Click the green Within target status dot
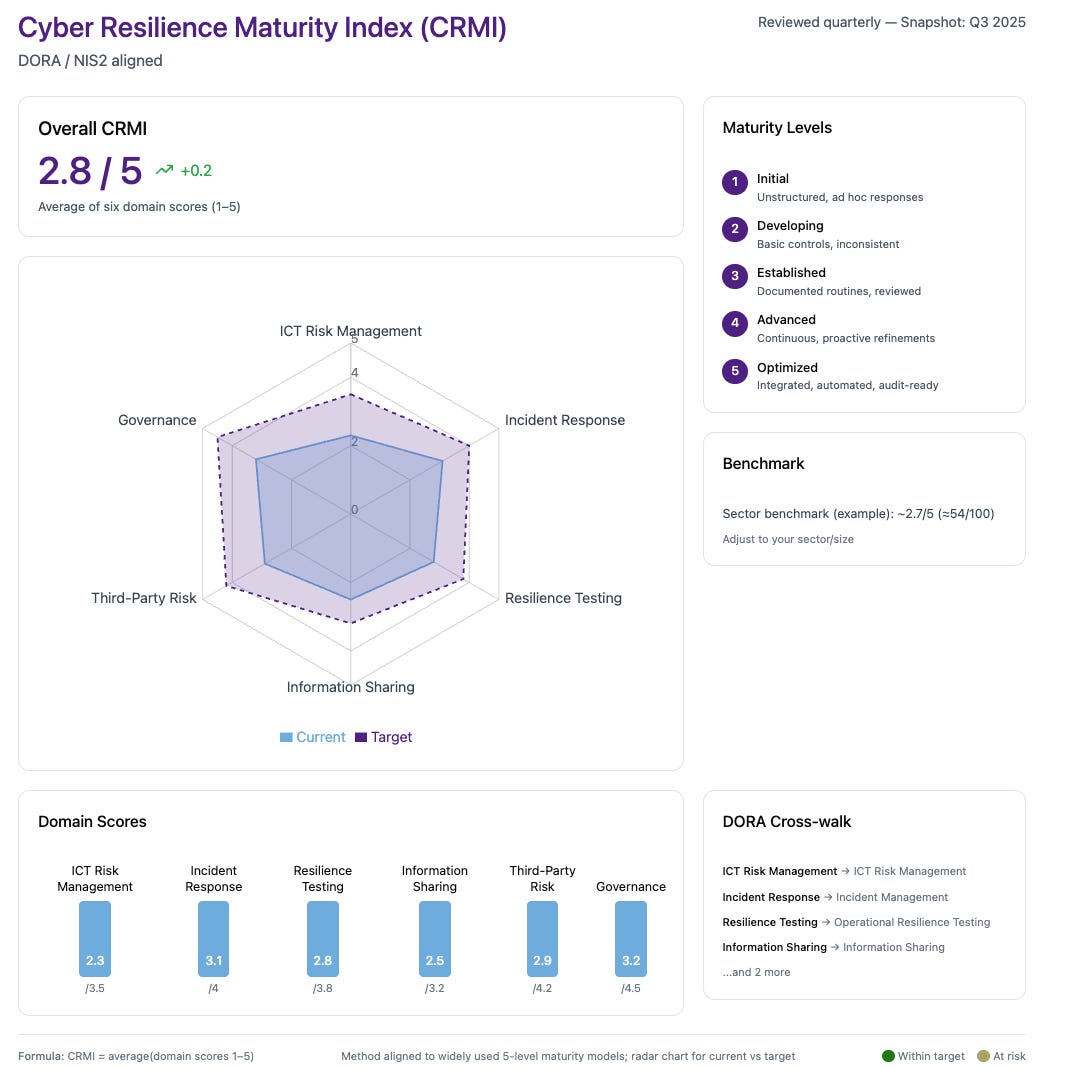The height and width of the screenshot is (1069, 1073). 888,1056
